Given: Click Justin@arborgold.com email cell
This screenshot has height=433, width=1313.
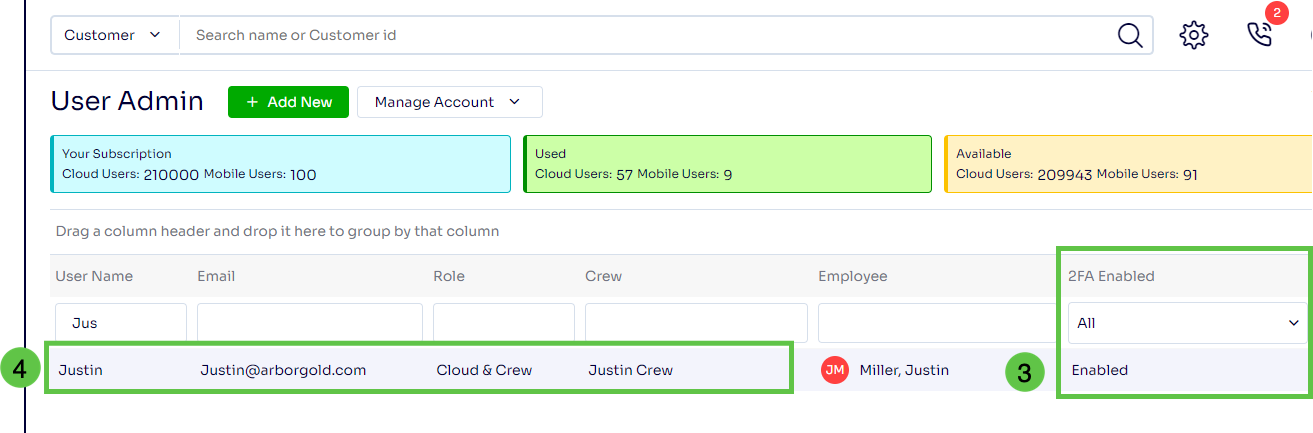Looking at the screenshot, I should [x=283, y=370].
